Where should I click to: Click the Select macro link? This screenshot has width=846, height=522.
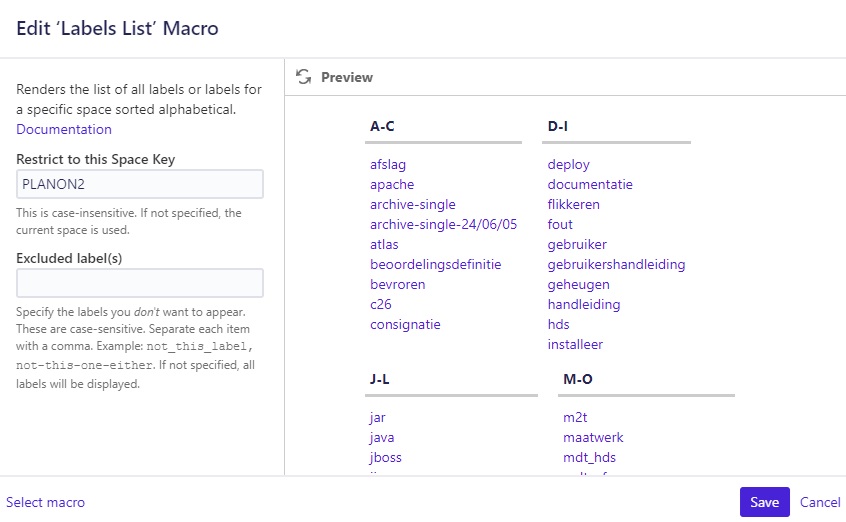(x=45, y=503)
